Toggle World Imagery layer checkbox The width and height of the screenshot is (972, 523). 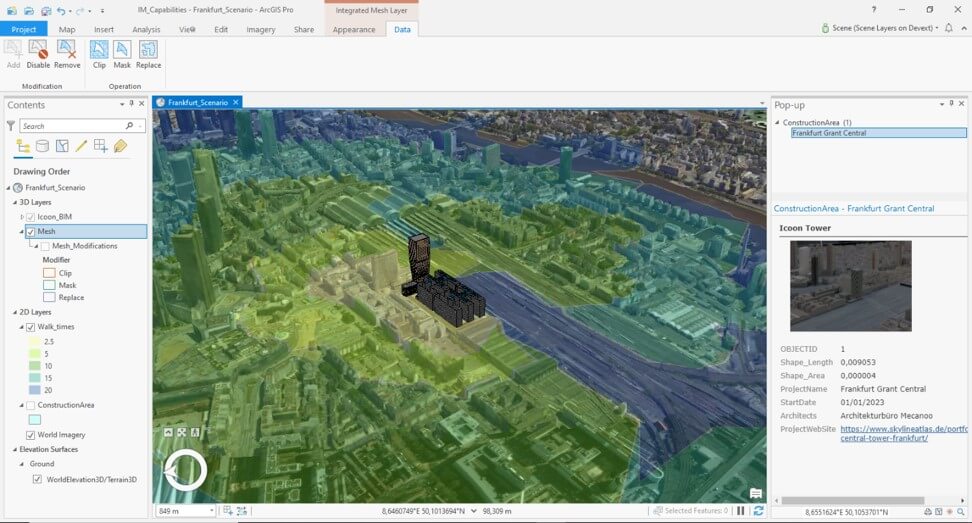[30, 434]
